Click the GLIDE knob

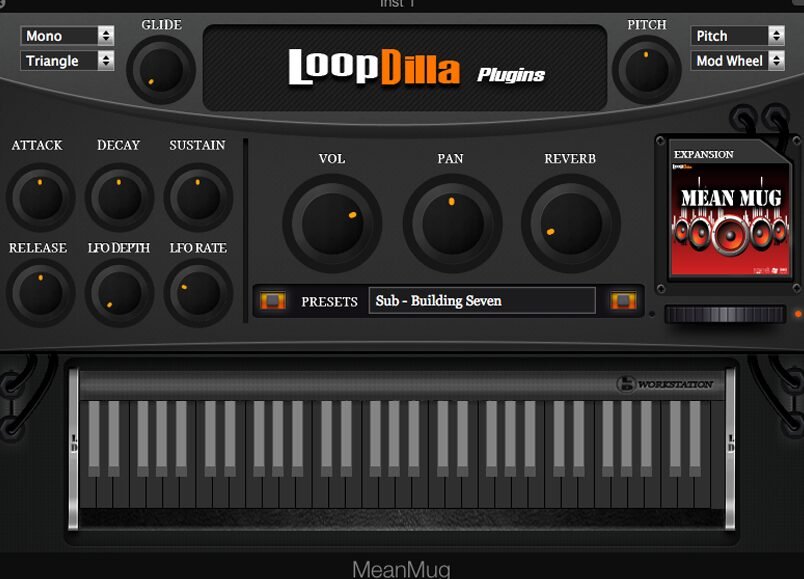pyautogui.click(x=161, y=70)
